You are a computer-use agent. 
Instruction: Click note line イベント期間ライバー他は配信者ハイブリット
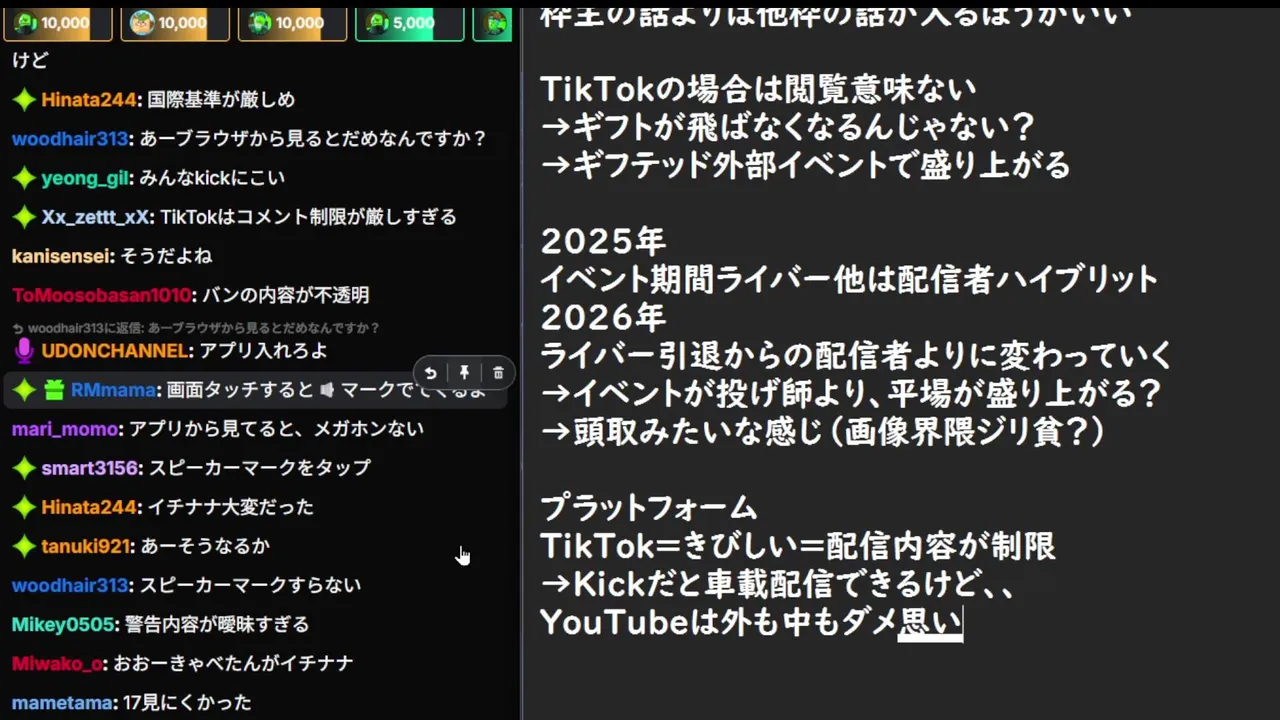[x=849, y=279]
